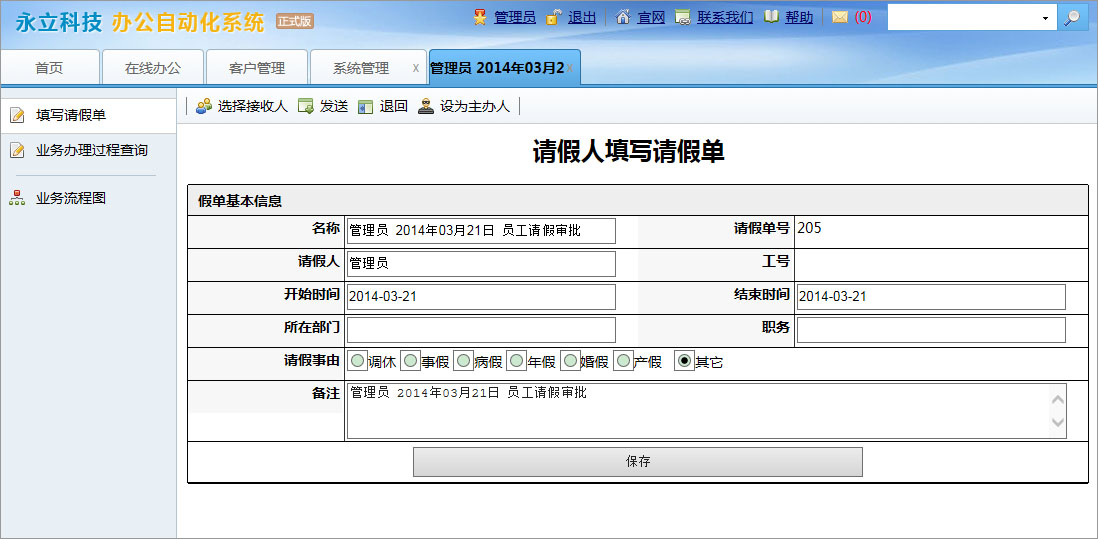Switch to the 在线办公 tab
Image resolution: width=1098 pixels, height=539 pixels.
pyautogui.click(x=153, y=68)
